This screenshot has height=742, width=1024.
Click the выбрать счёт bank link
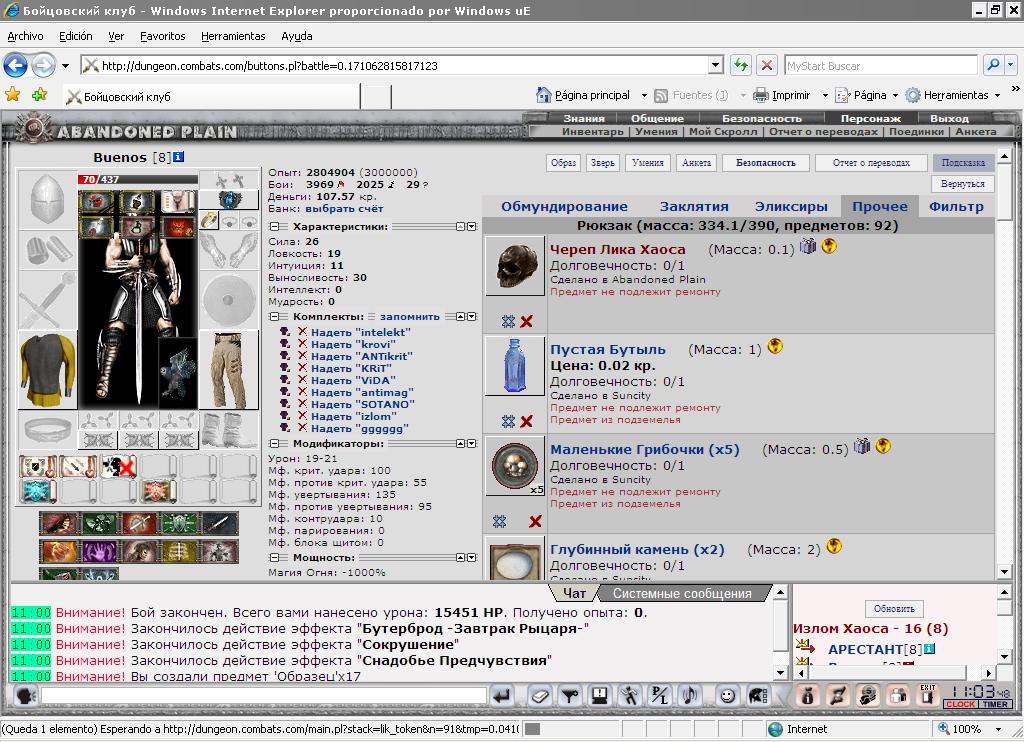click(344, 208)
